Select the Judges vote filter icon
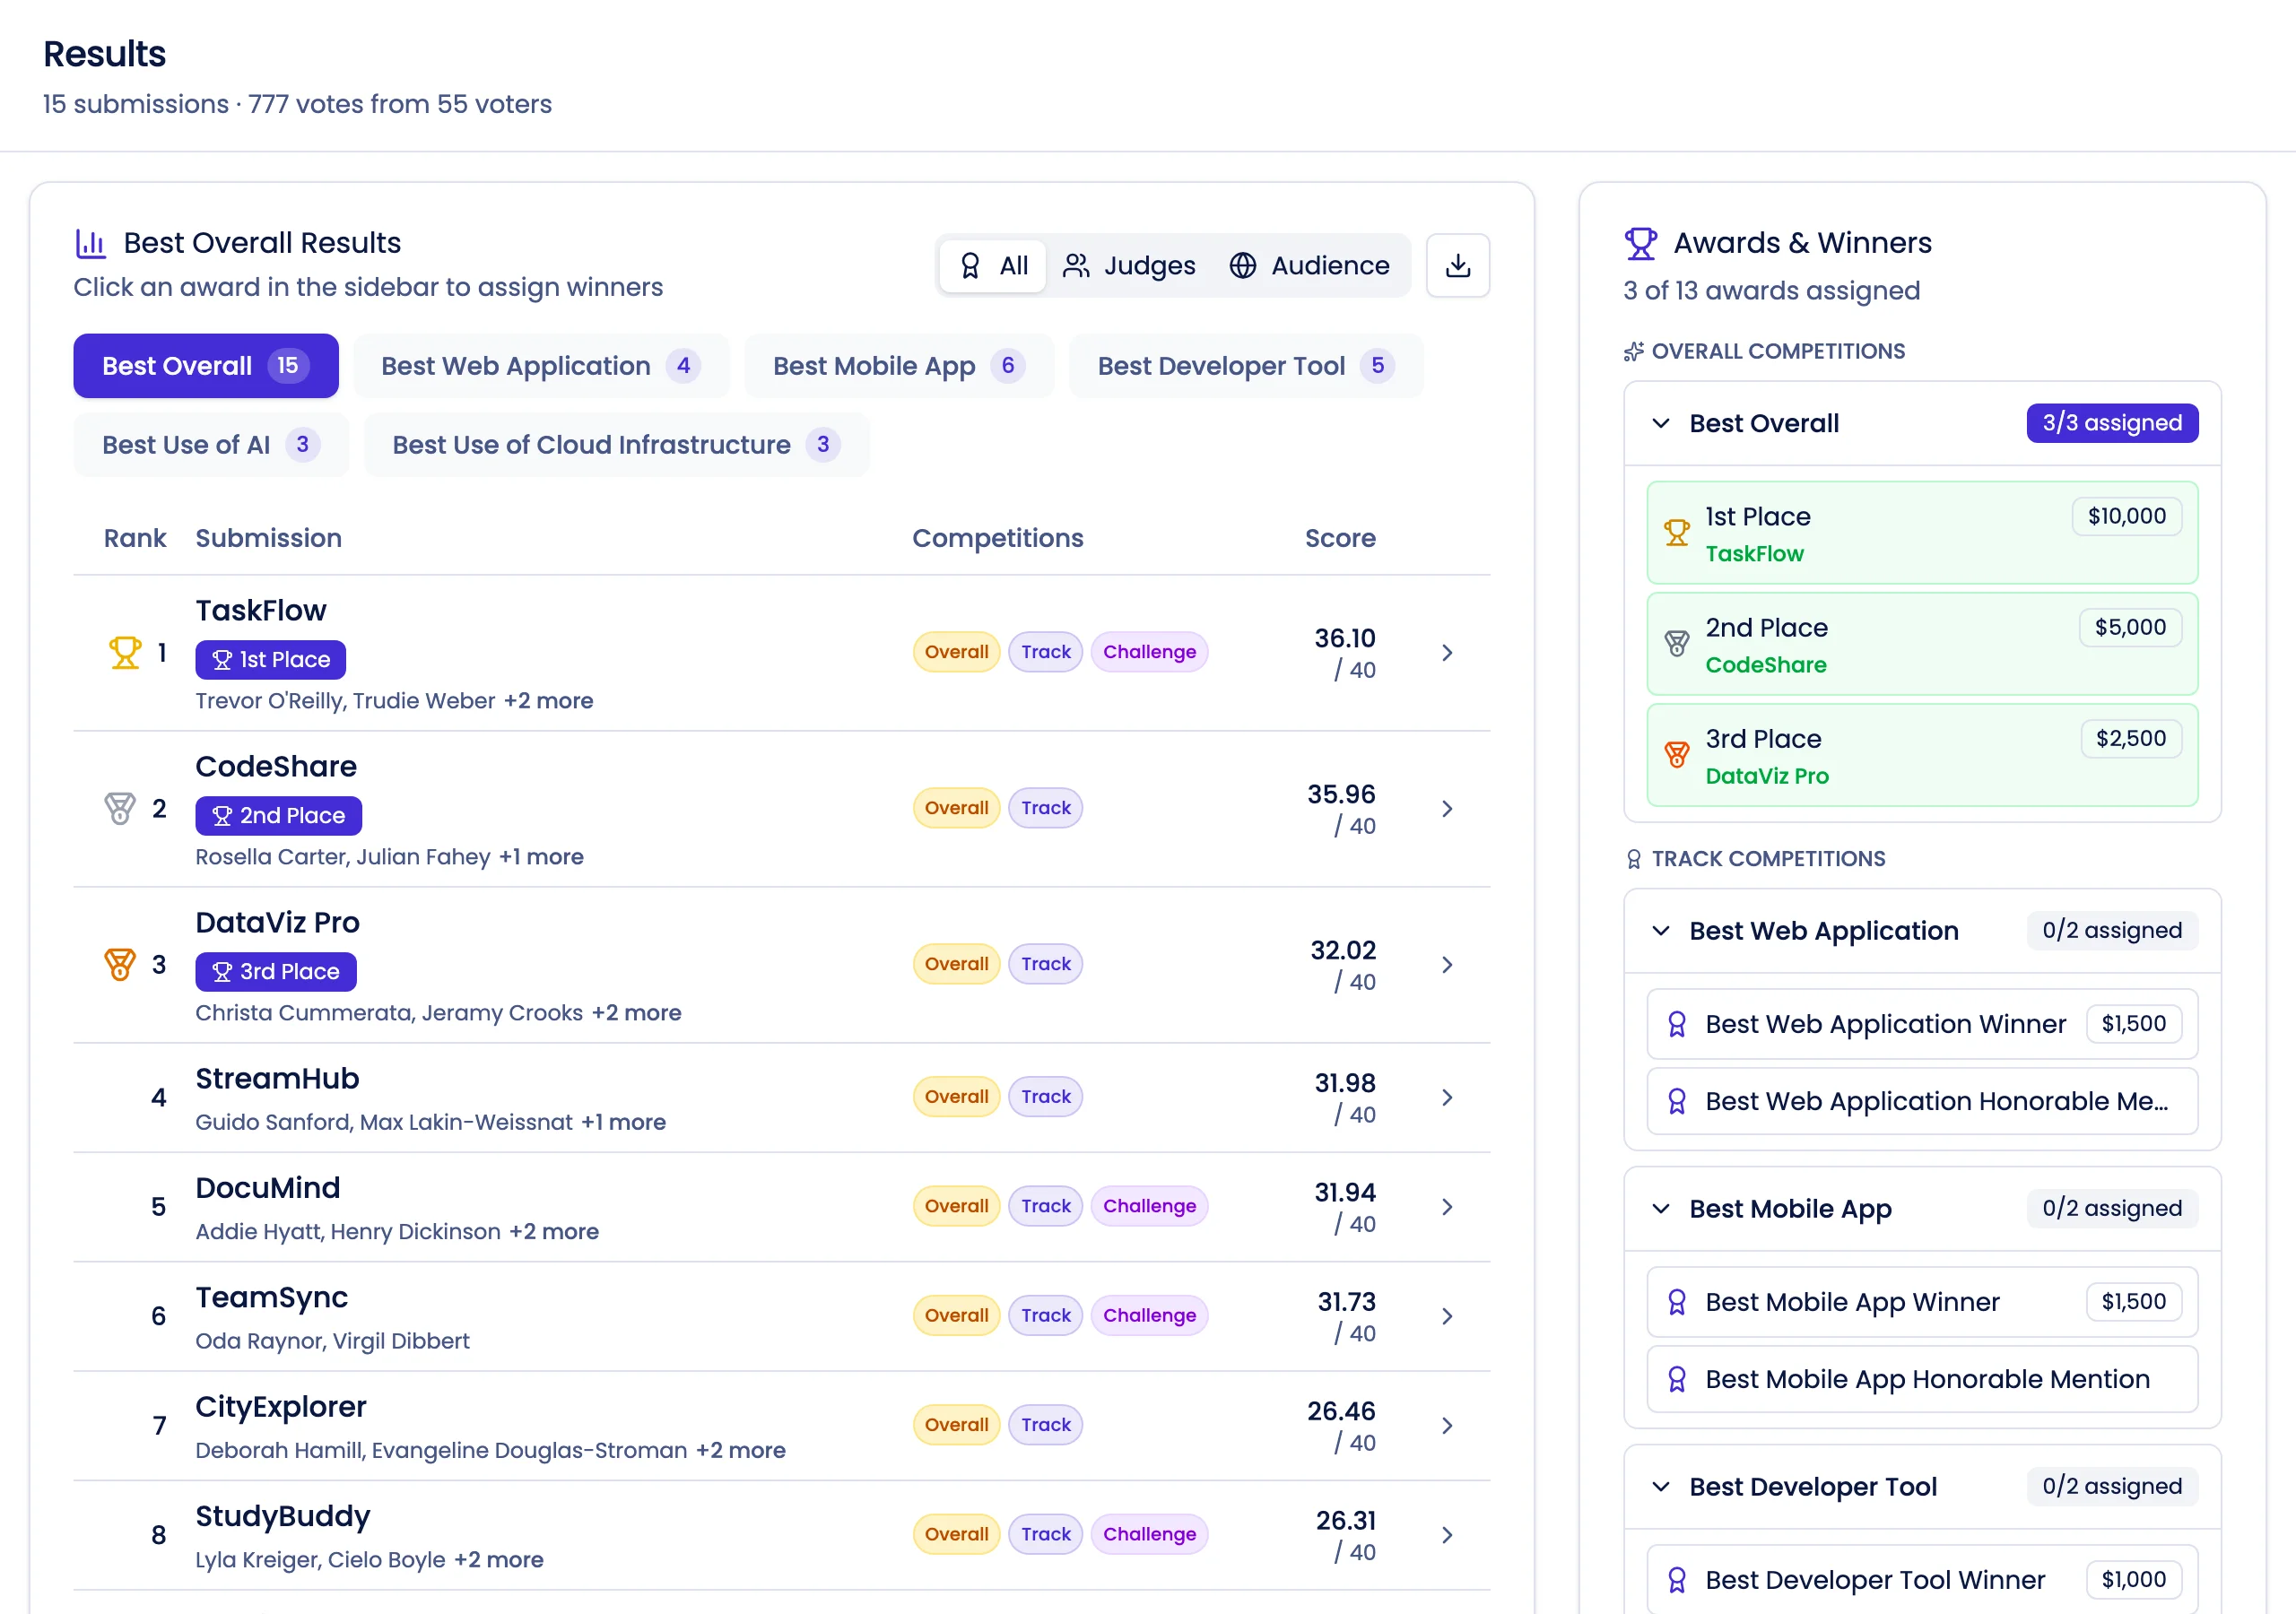 click(x=1077, y=265)
